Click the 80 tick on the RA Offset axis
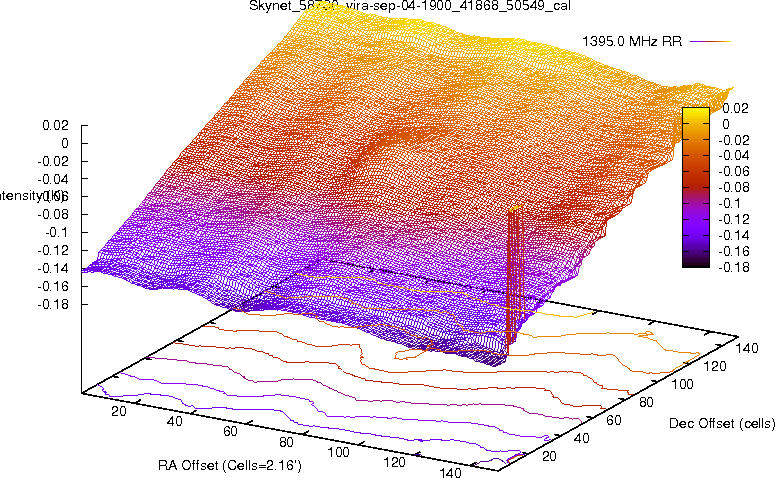 tap(286, 442)
